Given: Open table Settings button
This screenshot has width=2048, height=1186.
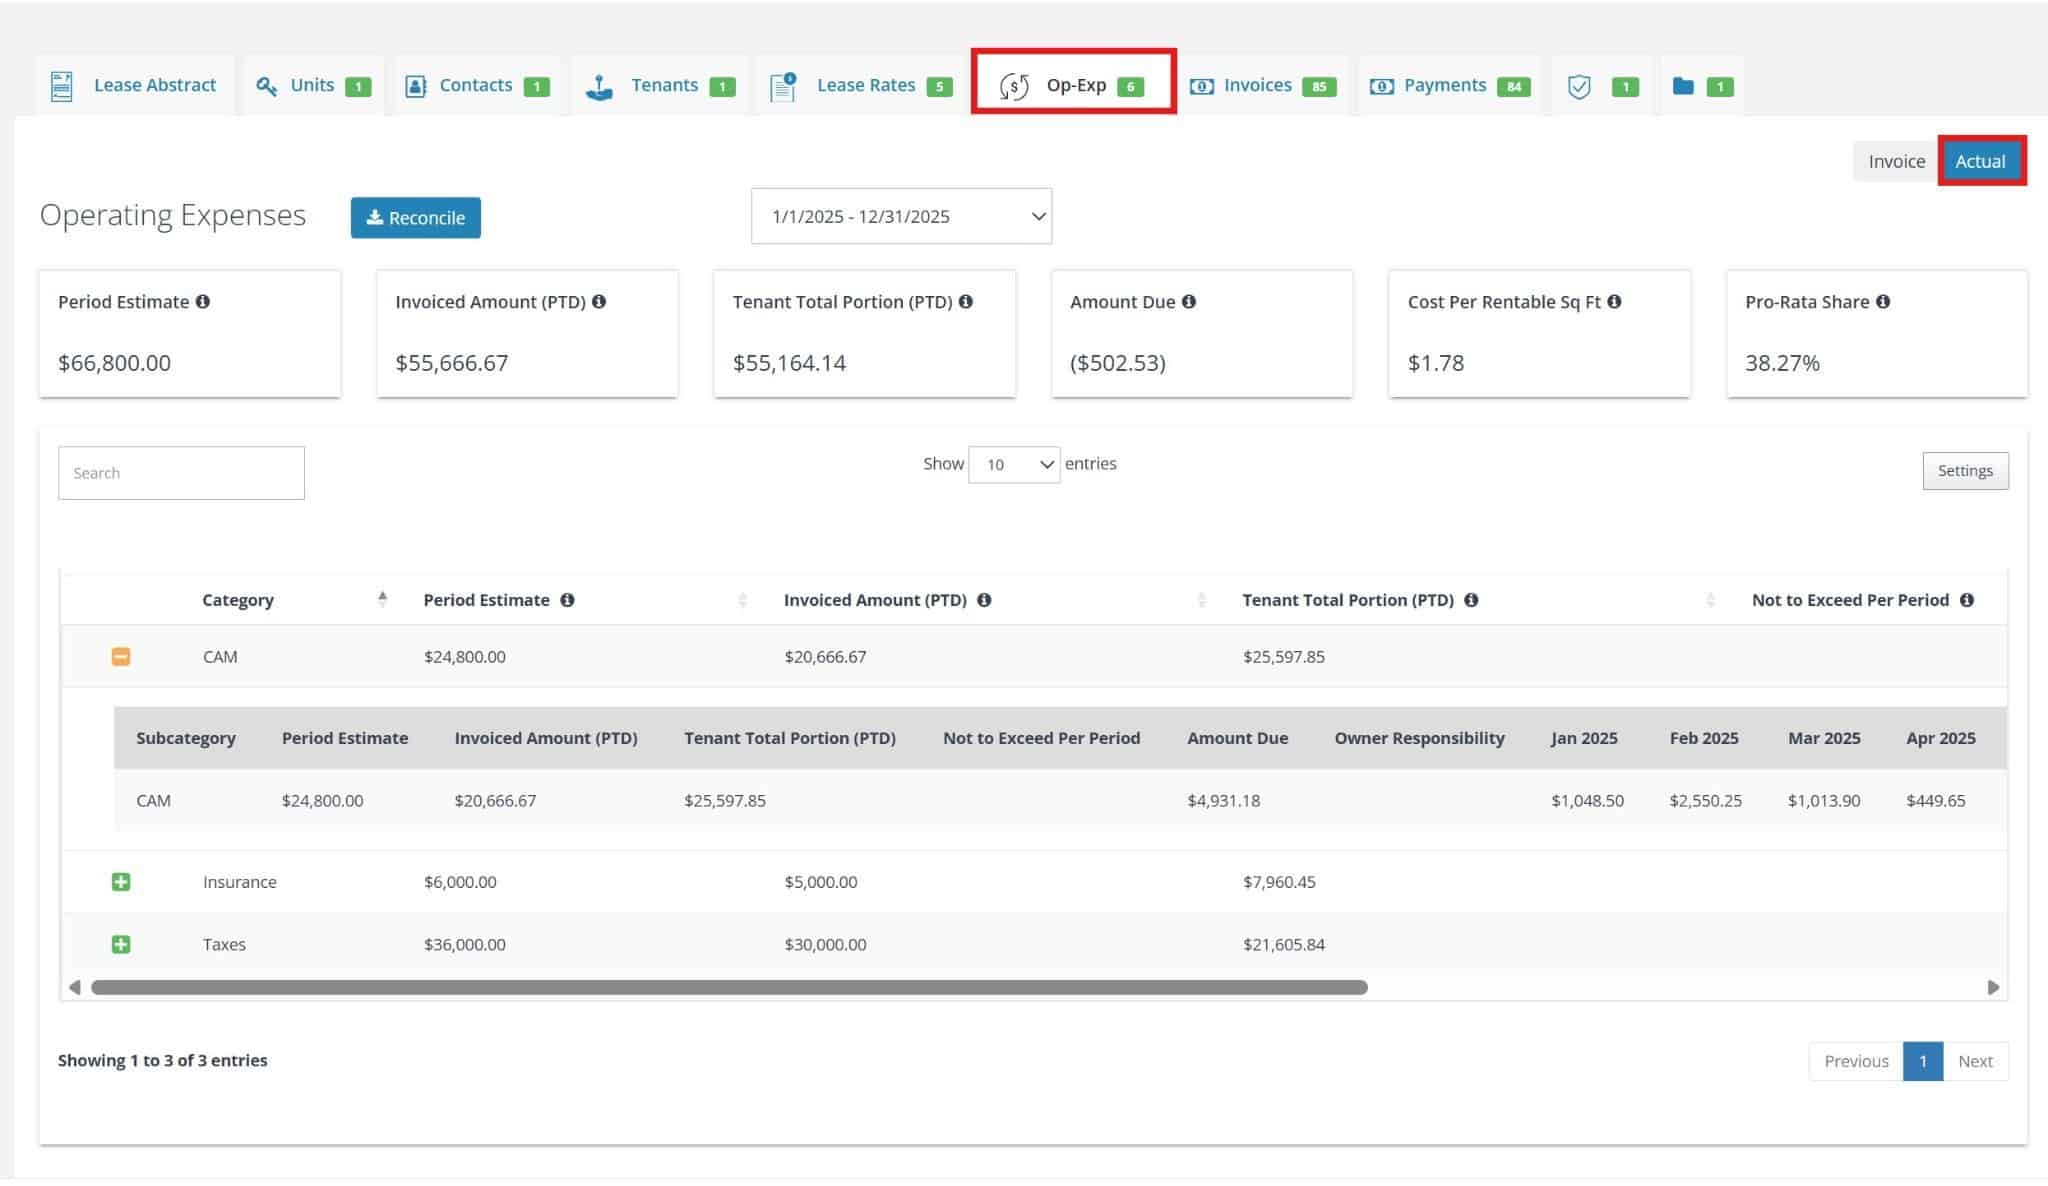Looking at the screenshot, I should 1964,471.
